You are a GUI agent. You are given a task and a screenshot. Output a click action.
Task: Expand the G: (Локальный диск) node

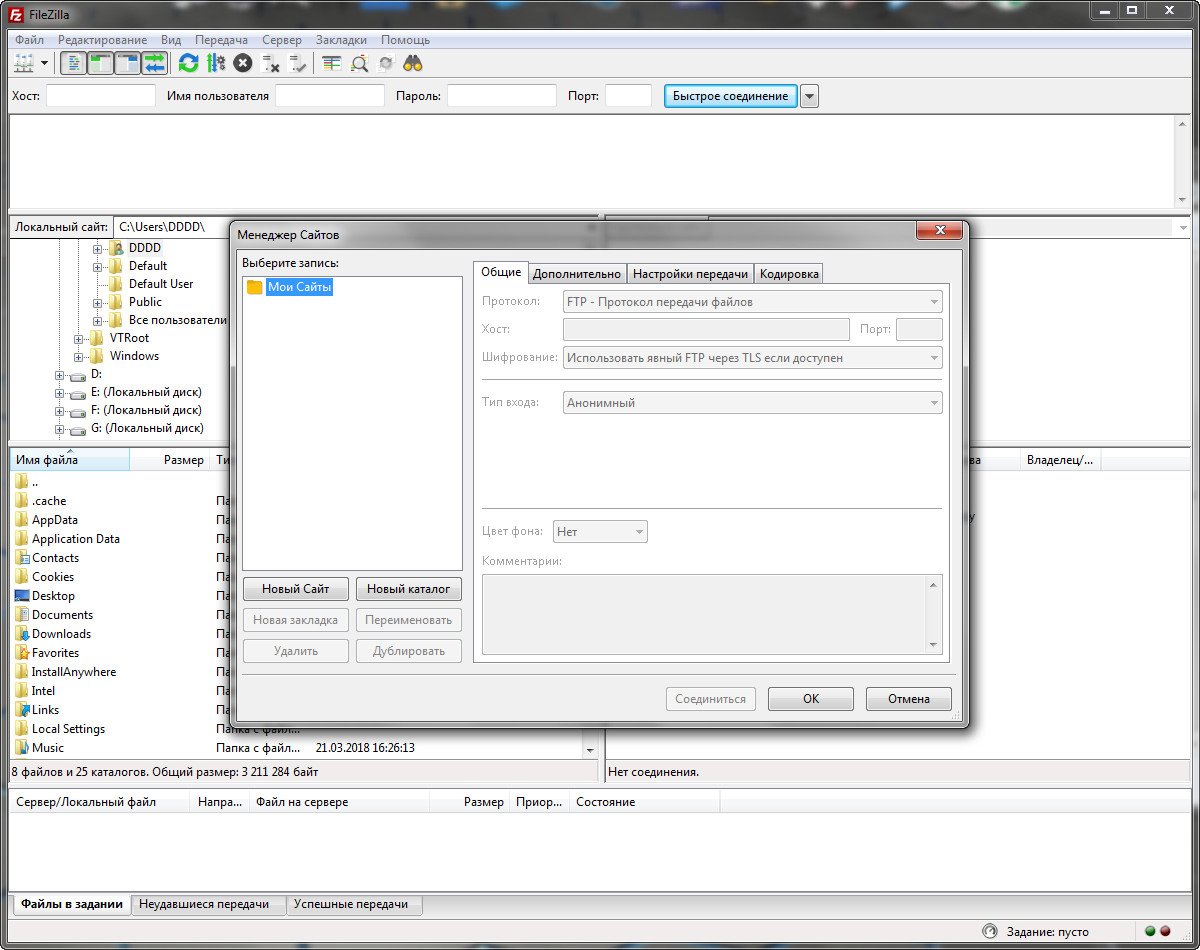coord(60,428)
